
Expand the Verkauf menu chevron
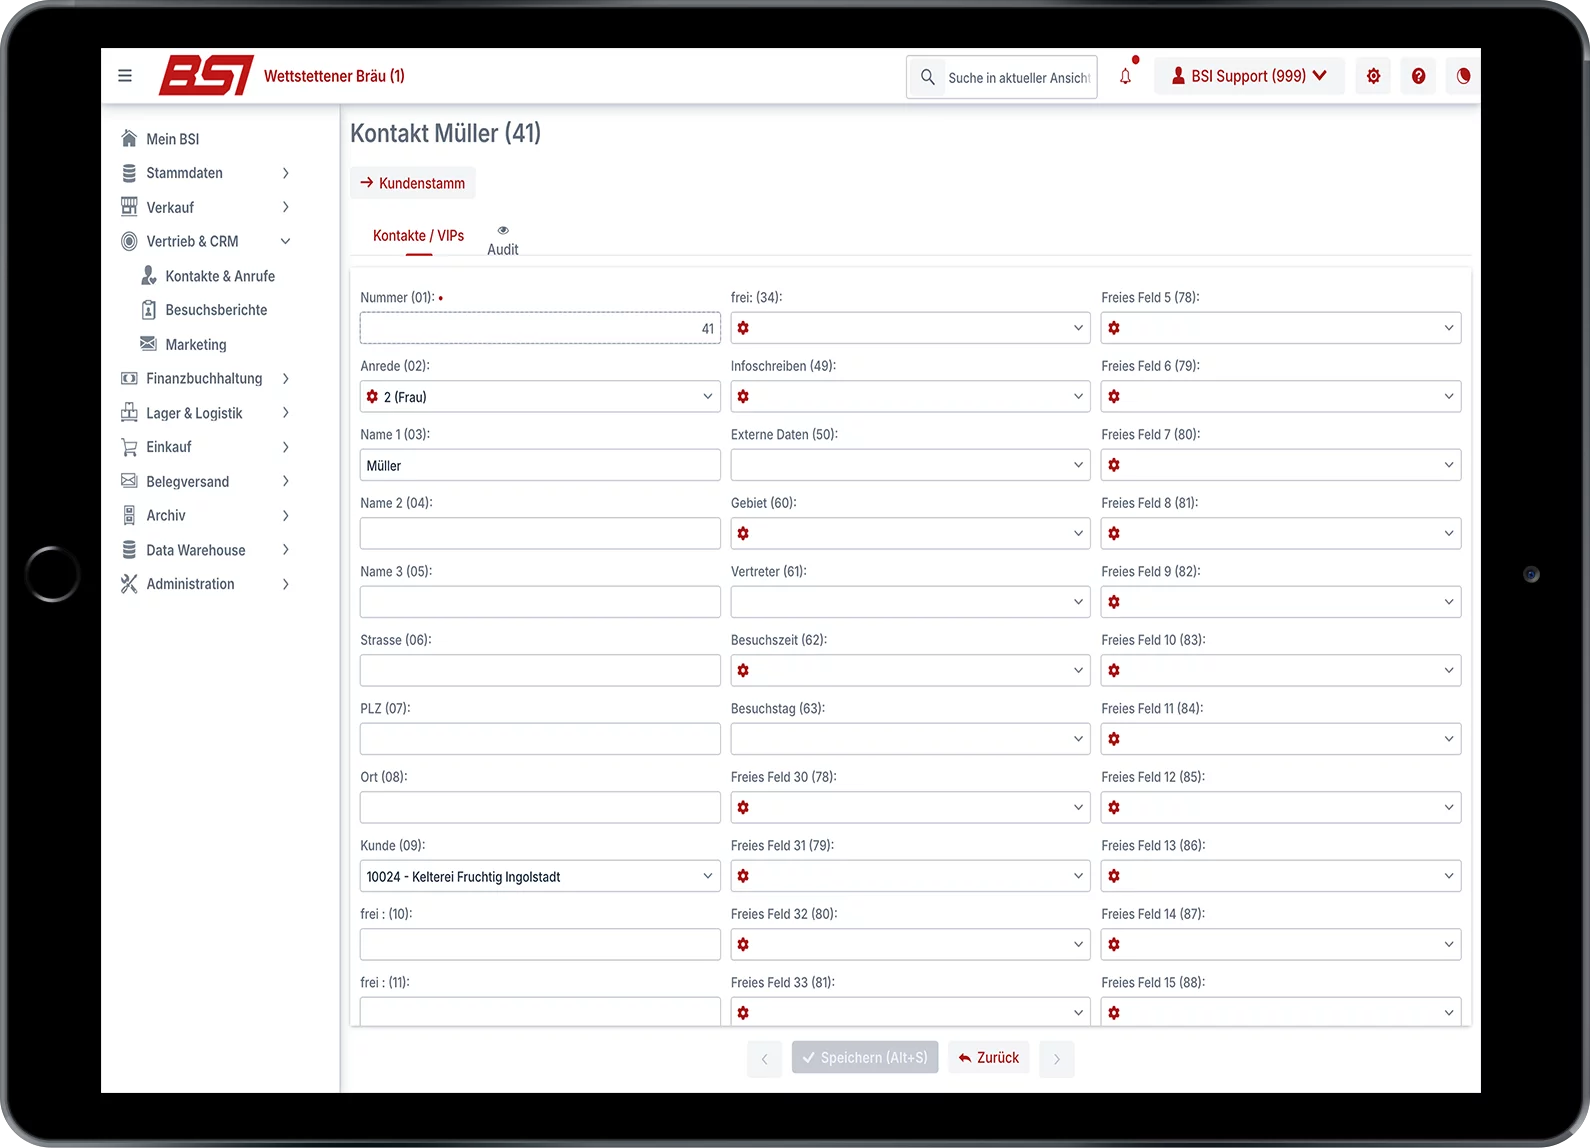pos(286,207)
